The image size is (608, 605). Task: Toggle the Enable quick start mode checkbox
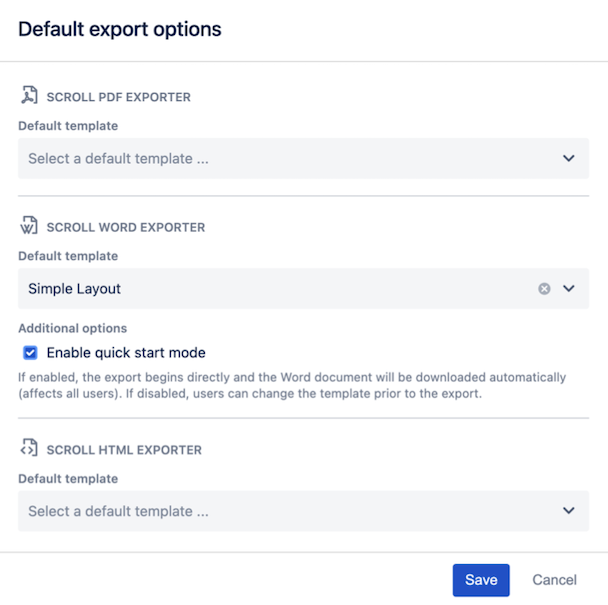point(30,353)
